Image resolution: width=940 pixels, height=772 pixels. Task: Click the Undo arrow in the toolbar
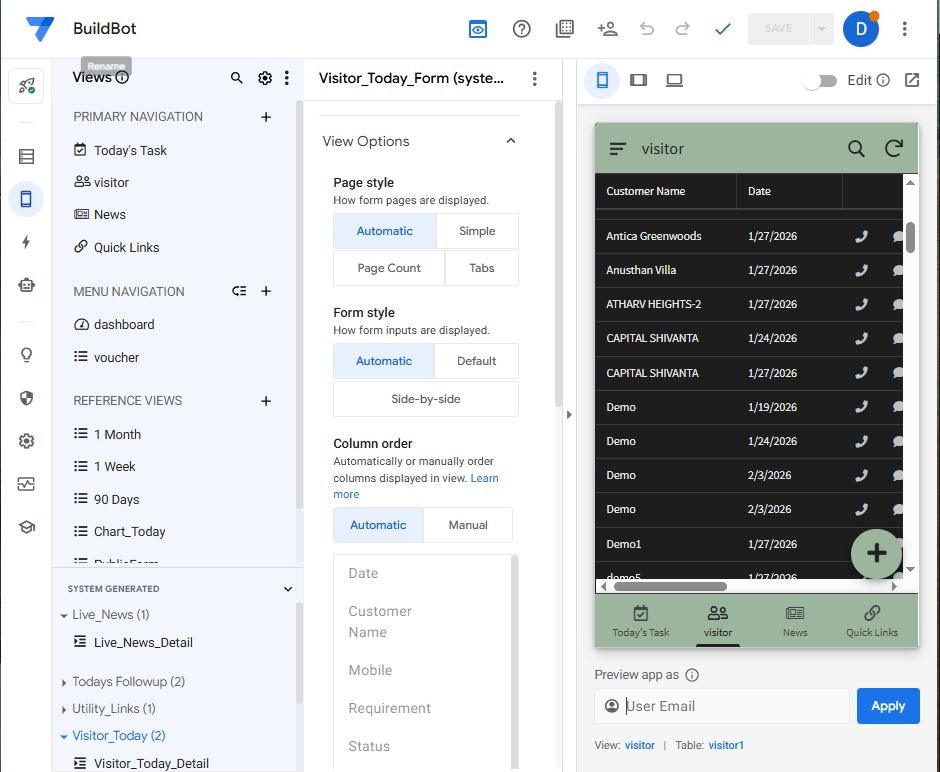(647, 29)
